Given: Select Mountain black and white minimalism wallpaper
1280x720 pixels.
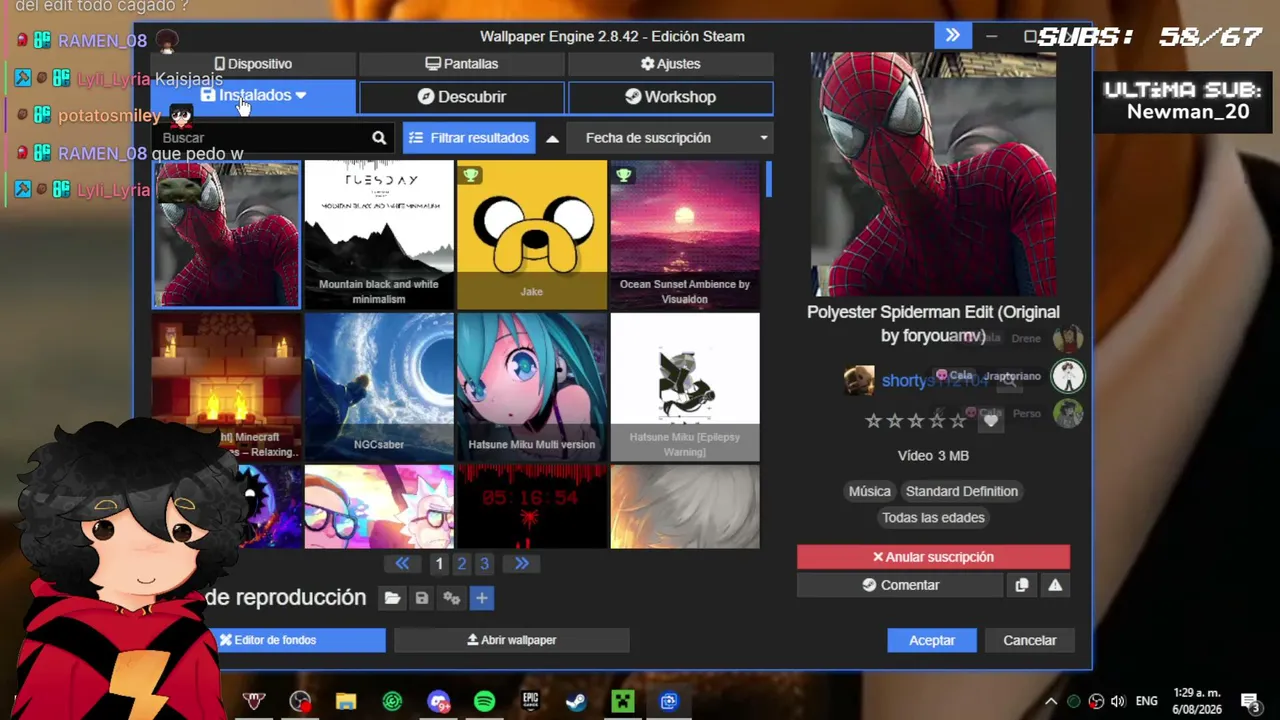Looking at the screenshot, I should click(x=379, y=235).
